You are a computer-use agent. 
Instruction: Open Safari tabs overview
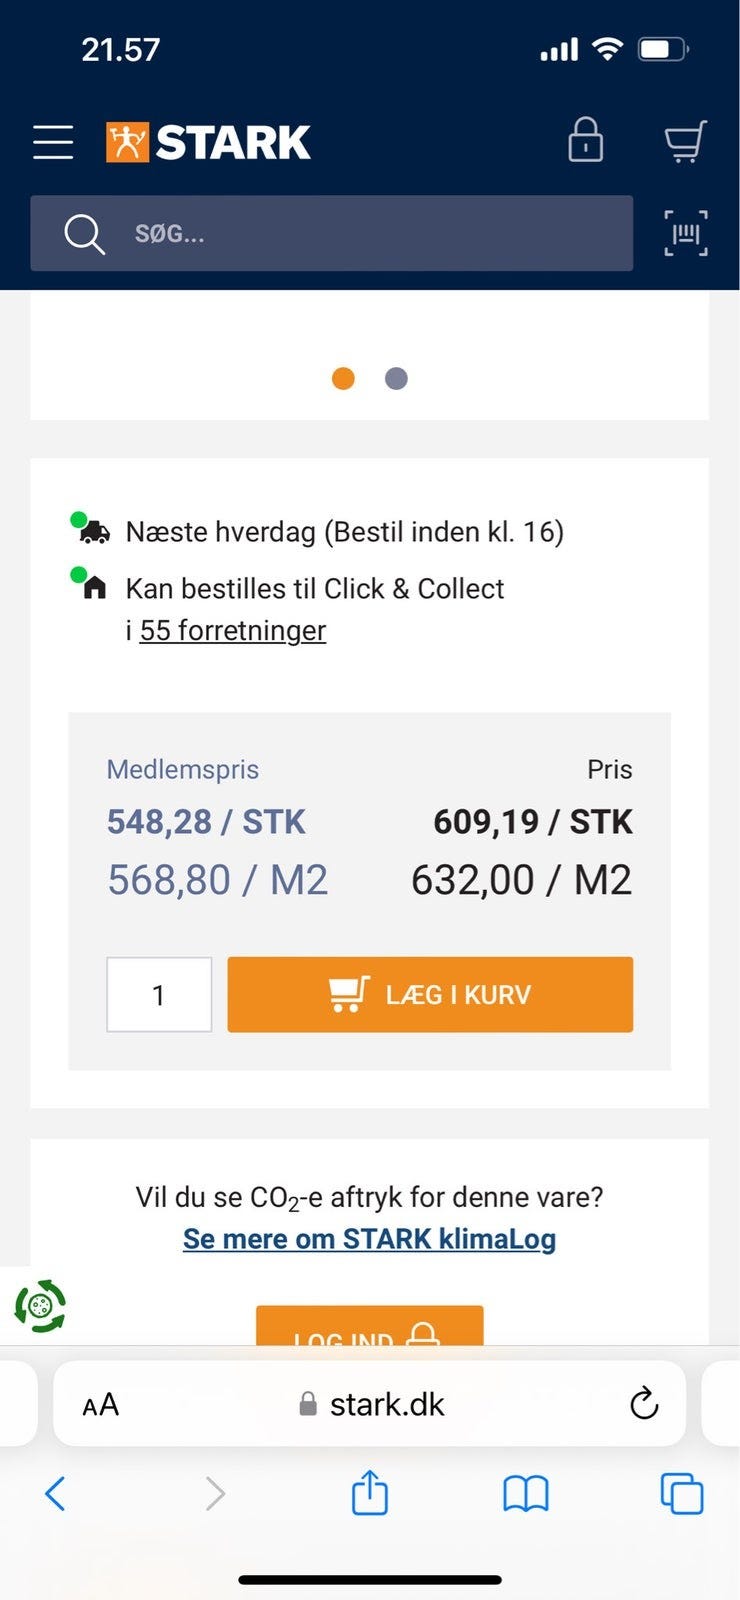(682, 1494)
